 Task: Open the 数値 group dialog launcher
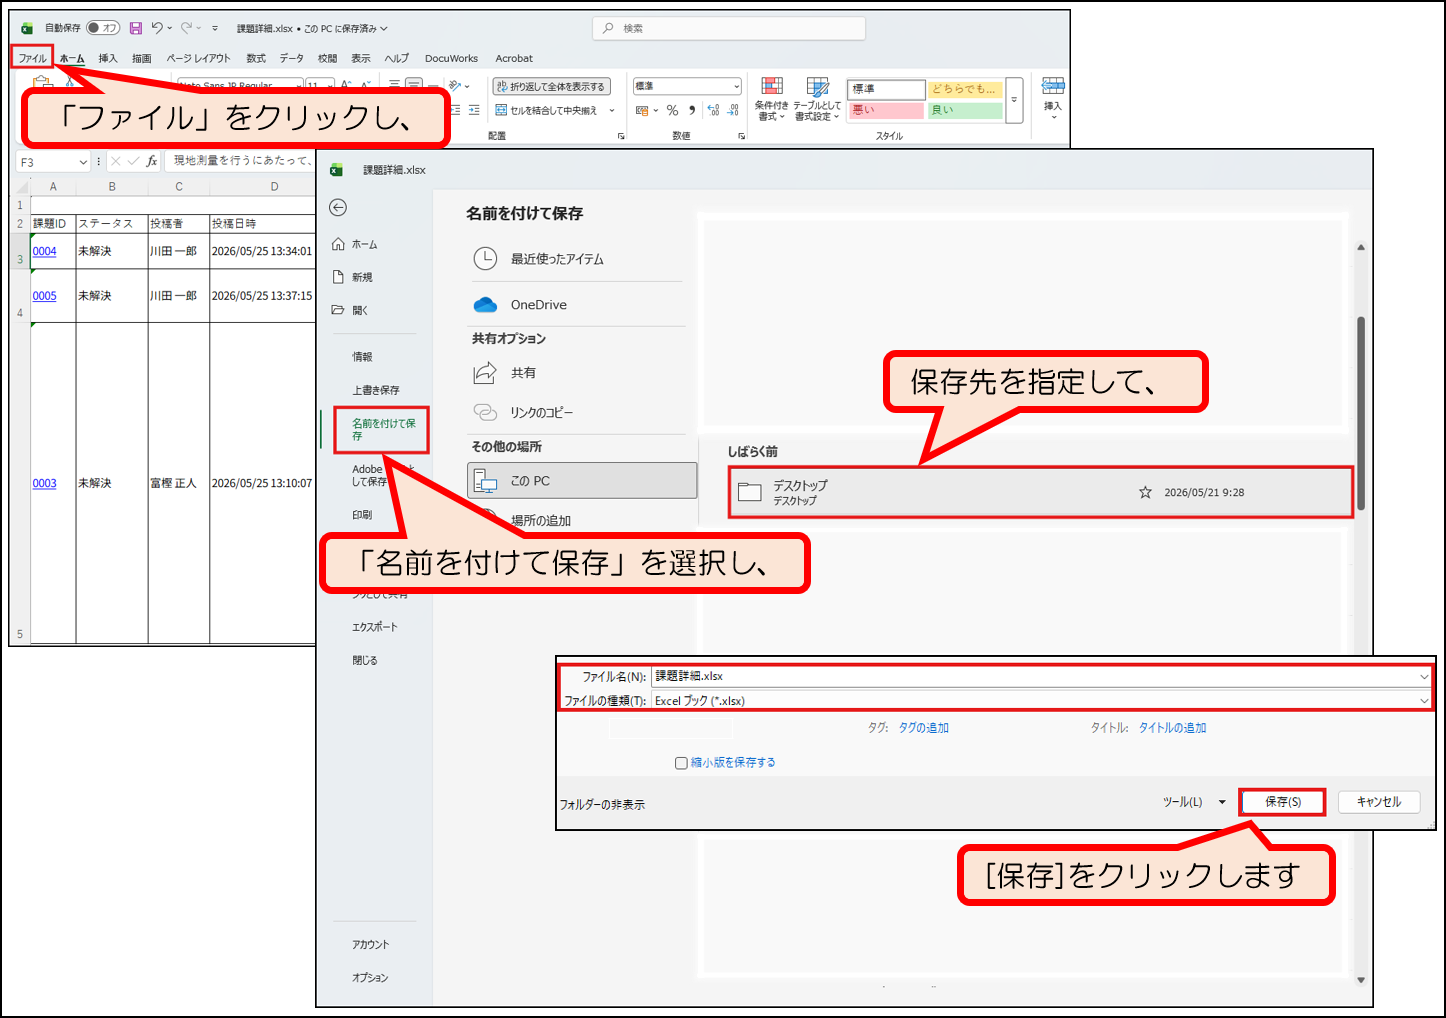click(741, 135)
